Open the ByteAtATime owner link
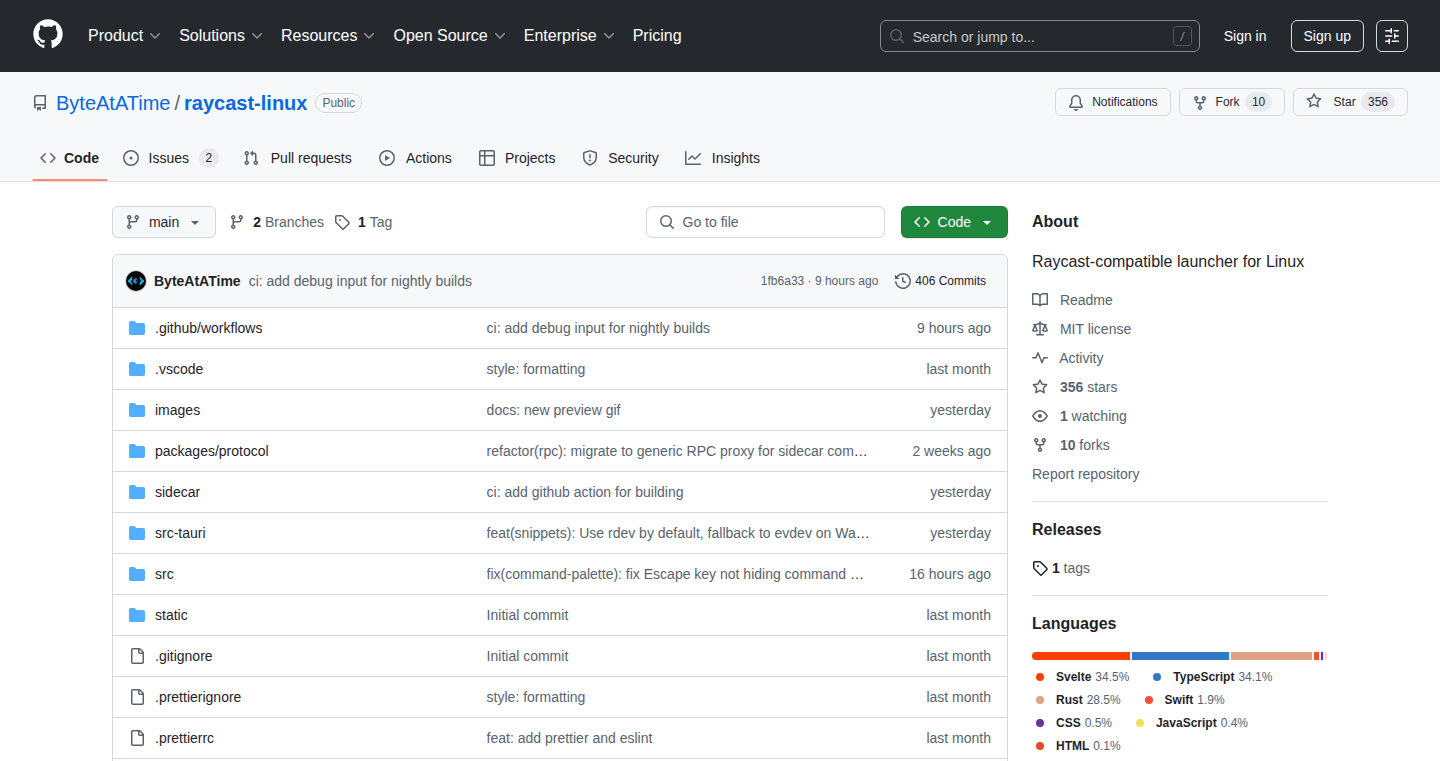Viewport: 1440px width, 761px height. coord(113,103)
